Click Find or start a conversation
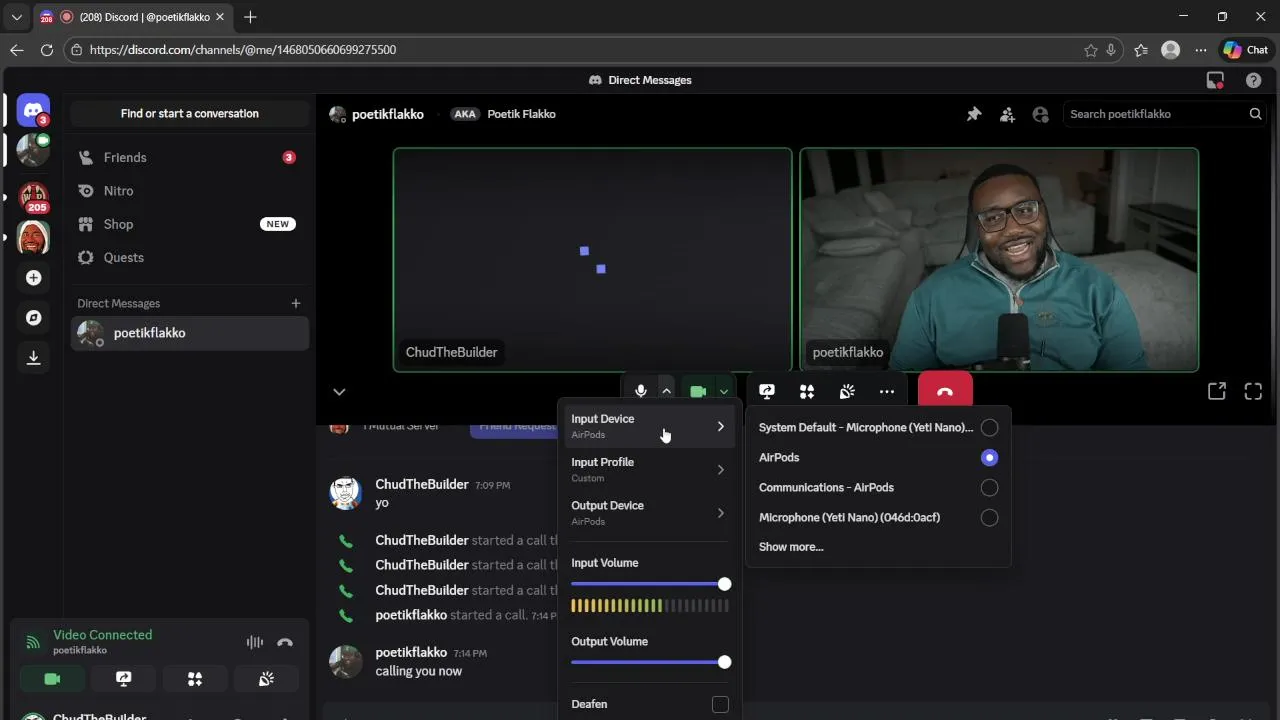Image resolution: width=1280 pixels, height=720 pixels. coord(190,113)
